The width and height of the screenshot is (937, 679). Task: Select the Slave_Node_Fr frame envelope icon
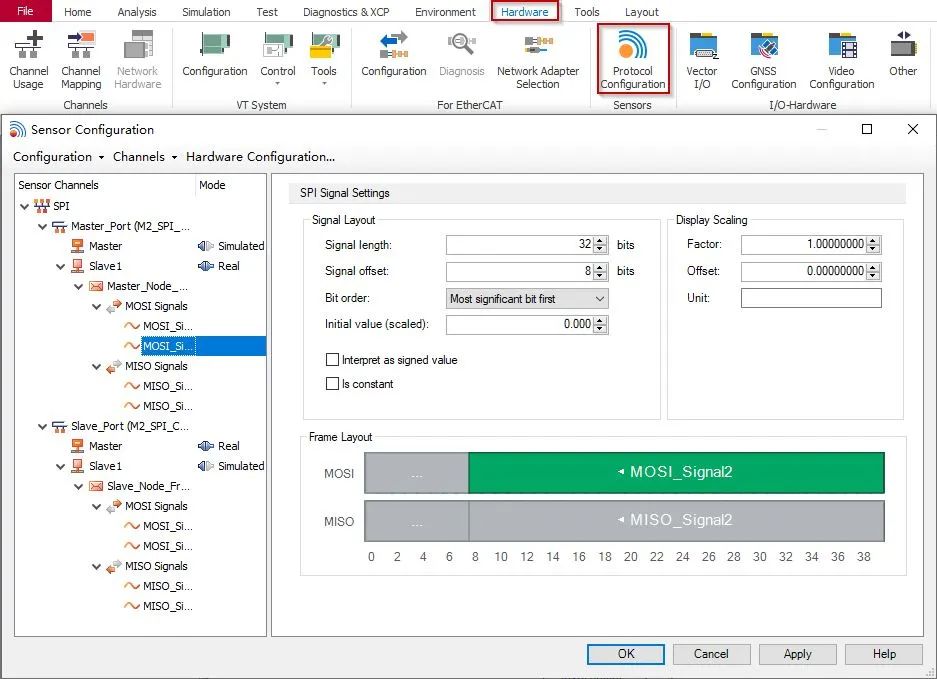pos(96,486)
